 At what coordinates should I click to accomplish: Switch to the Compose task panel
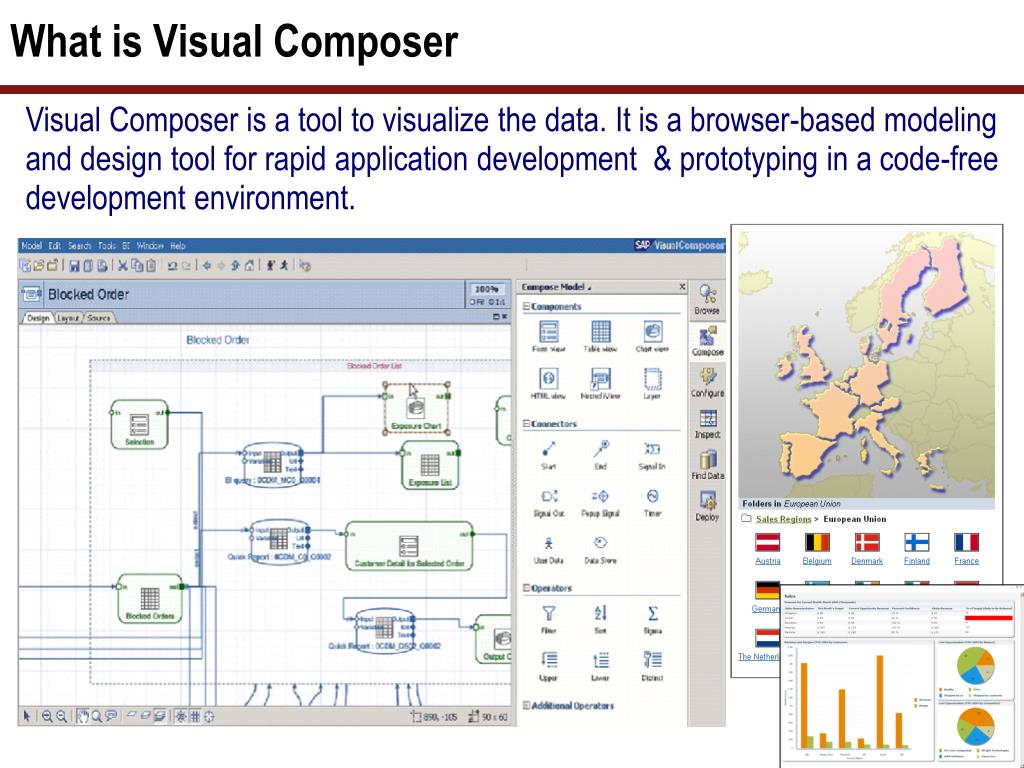pos(707,341)
